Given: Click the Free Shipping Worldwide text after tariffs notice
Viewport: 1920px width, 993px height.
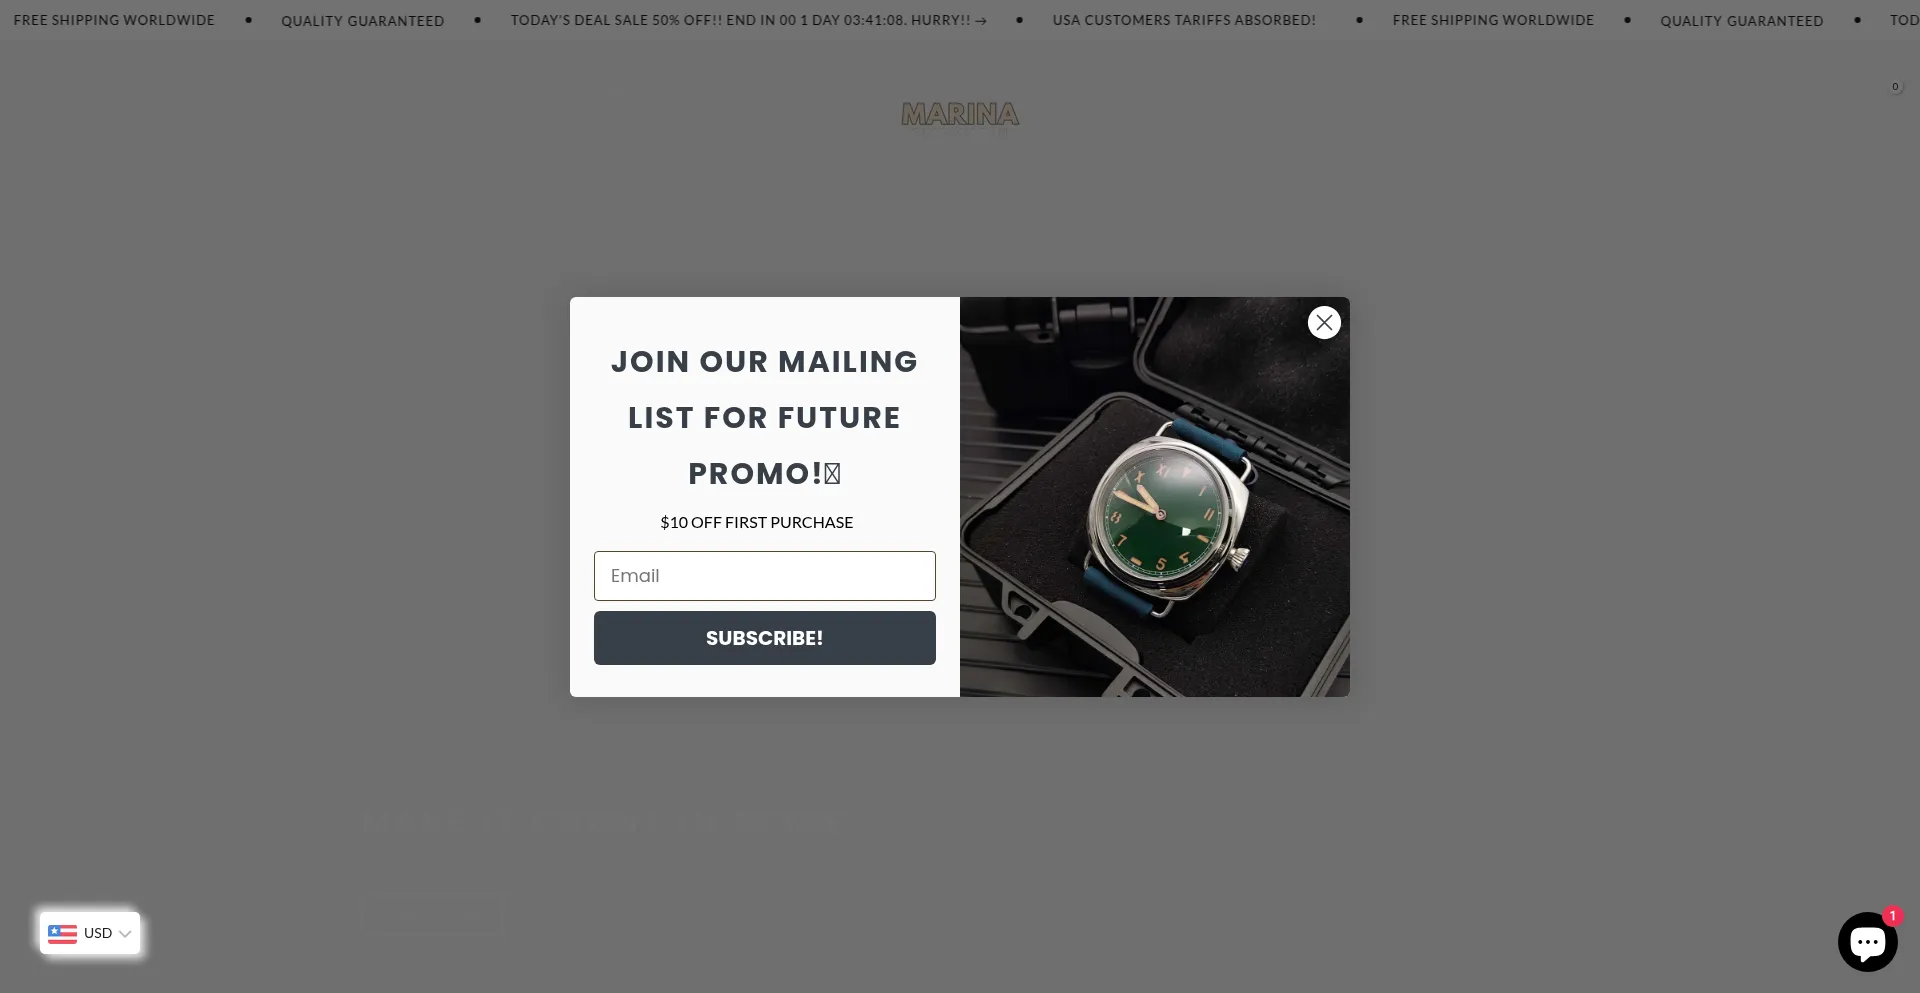Looking at the screenshot, I should (1493, 20).
